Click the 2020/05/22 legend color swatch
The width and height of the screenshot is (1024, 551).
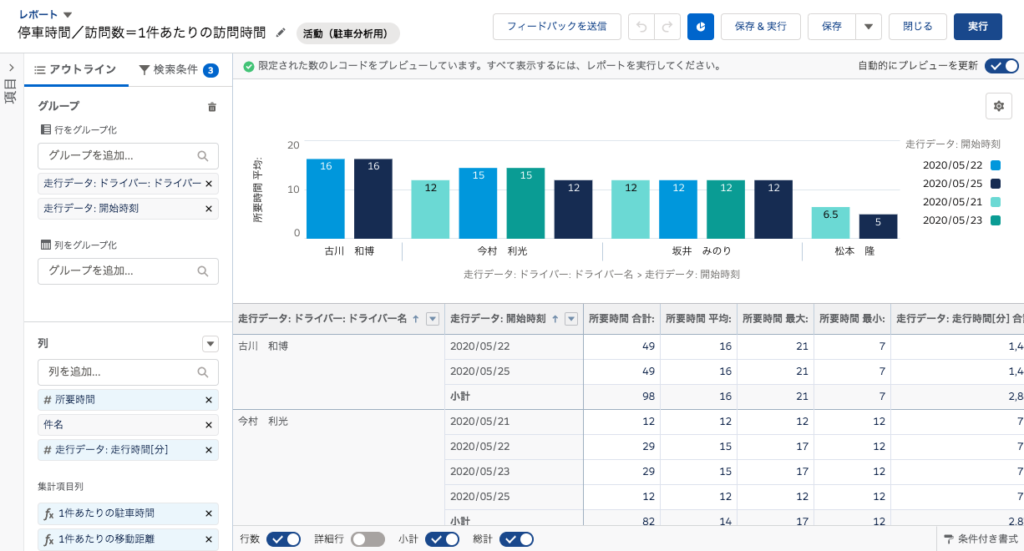click(995, 165)
